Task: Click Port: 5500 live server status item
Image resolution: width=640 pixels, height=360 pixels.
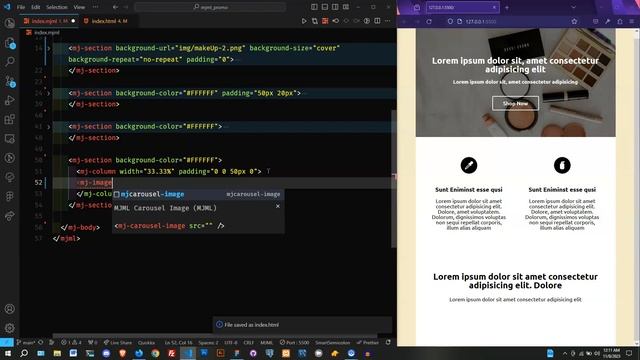Action: point(294,342)
